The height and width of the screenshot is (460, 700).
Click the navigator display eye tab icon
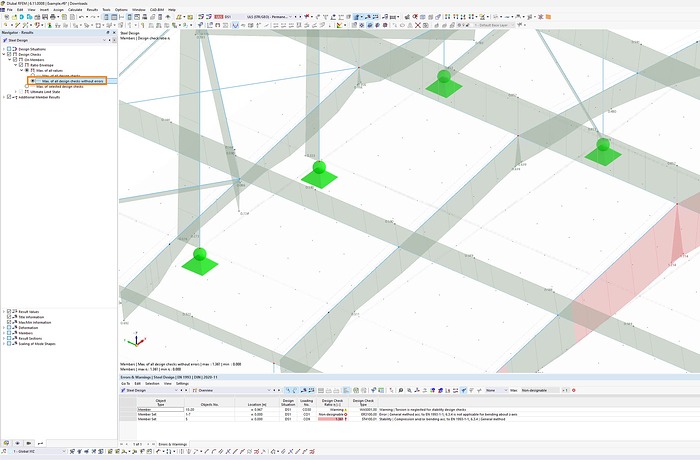tap(17, 442)
